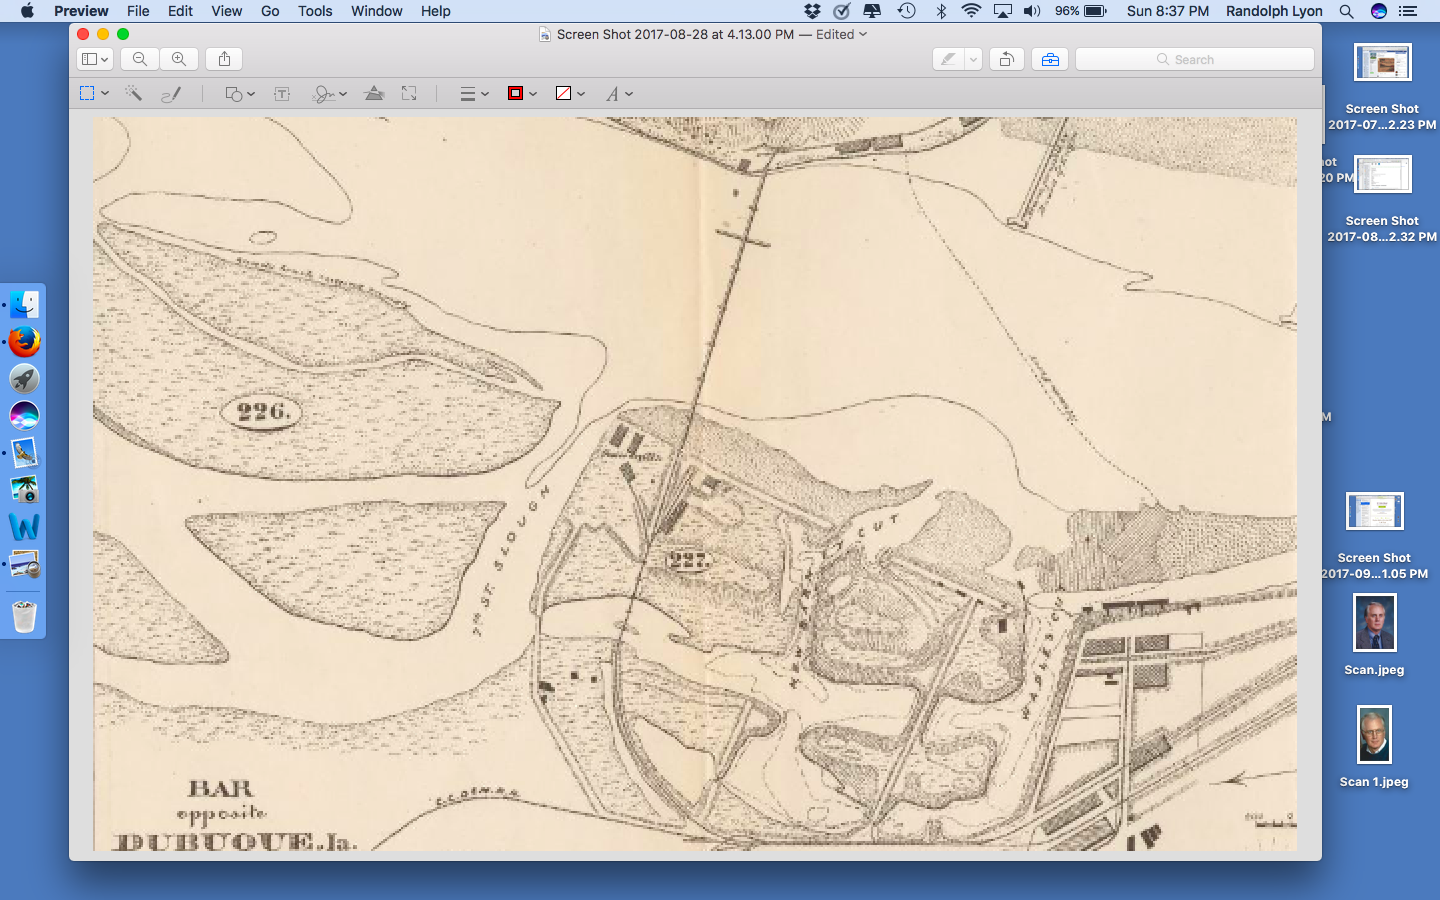Open the AirPlay display menu

click(x=1002, y=11)
